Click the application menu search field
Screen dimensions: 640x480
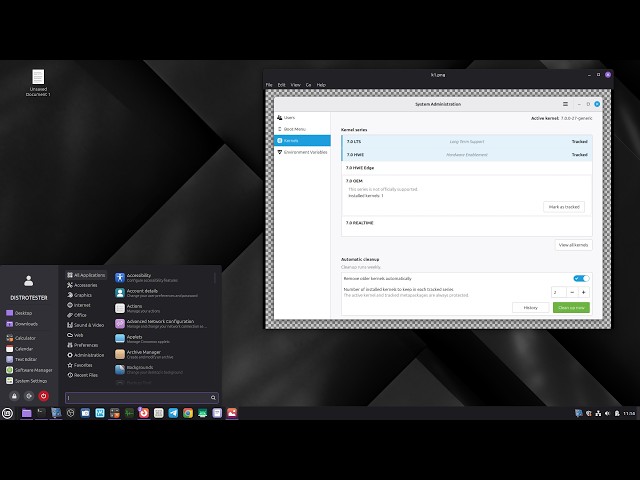[x=142, y=398]
